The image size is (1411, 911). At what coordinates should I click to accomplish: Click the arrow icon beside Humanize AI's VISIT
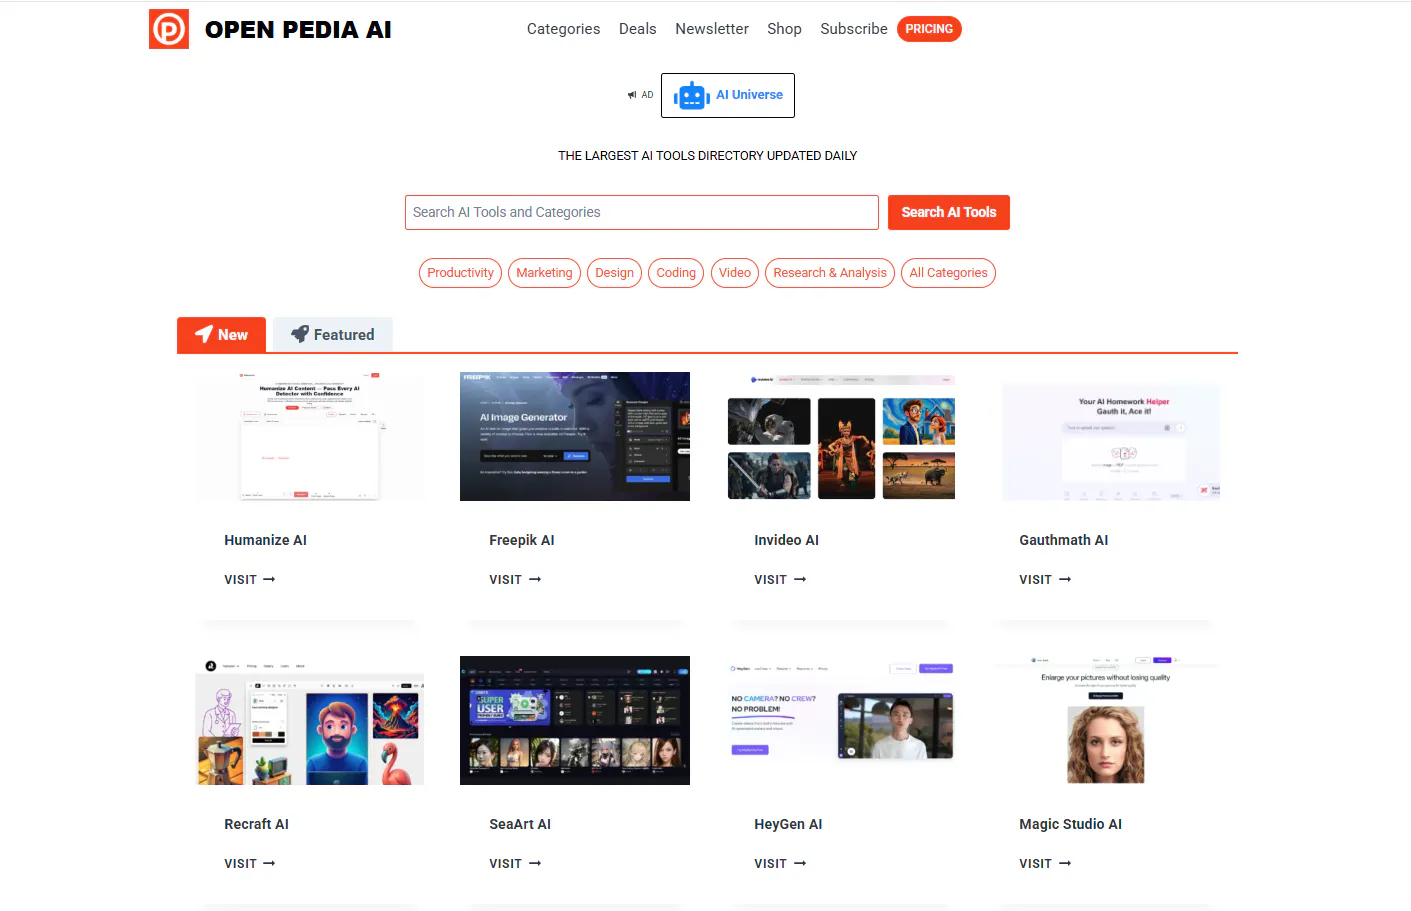coord(269,580)
